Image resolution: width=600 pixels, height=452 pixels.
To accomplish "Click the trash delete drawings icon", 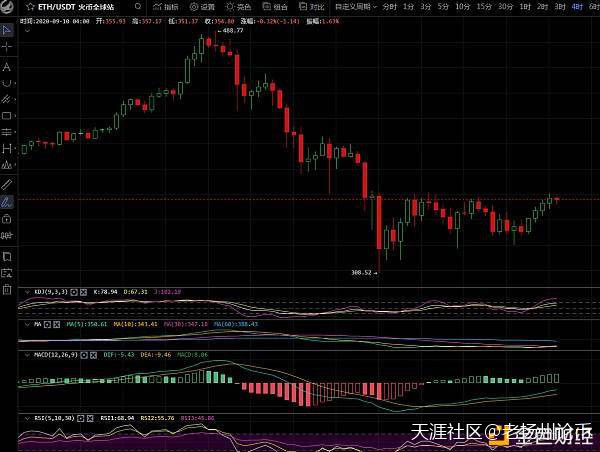I will 7,289.
